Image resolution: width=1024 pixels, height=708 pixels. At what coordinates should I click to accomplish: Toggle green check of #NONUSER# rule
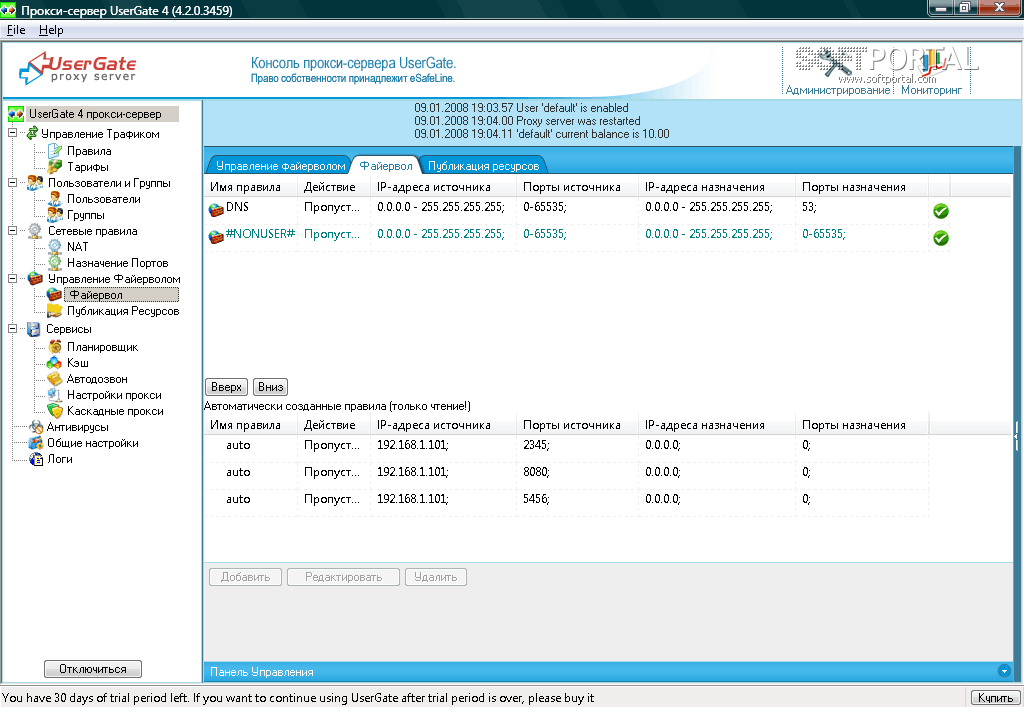[x=940, y=238]
